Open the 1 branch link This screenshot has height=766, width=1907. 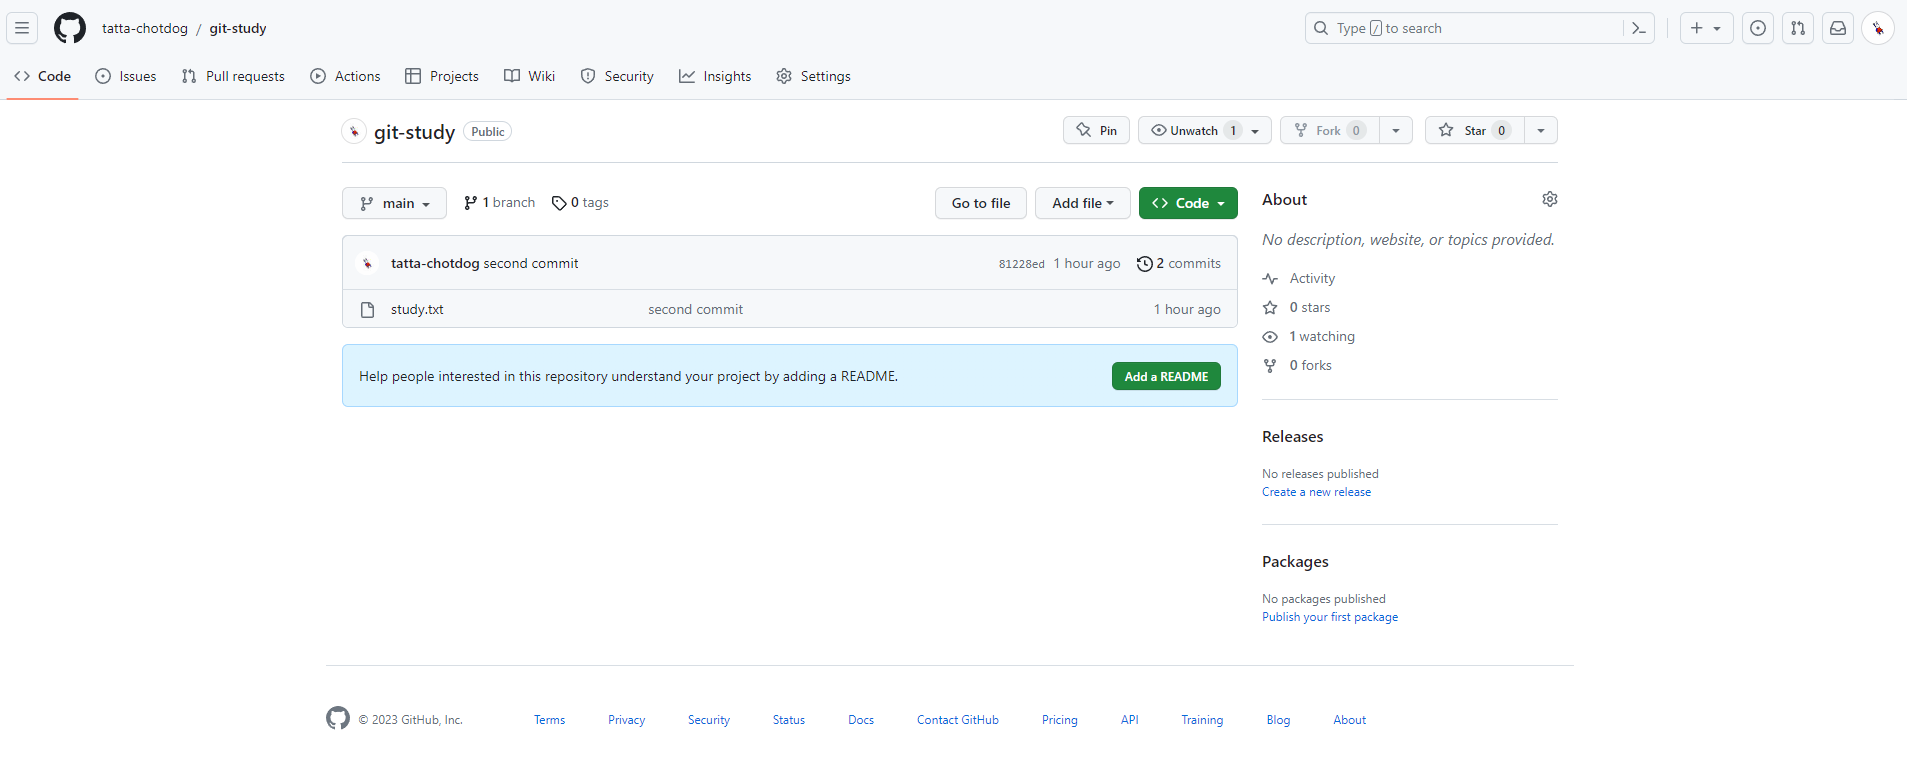499,203
